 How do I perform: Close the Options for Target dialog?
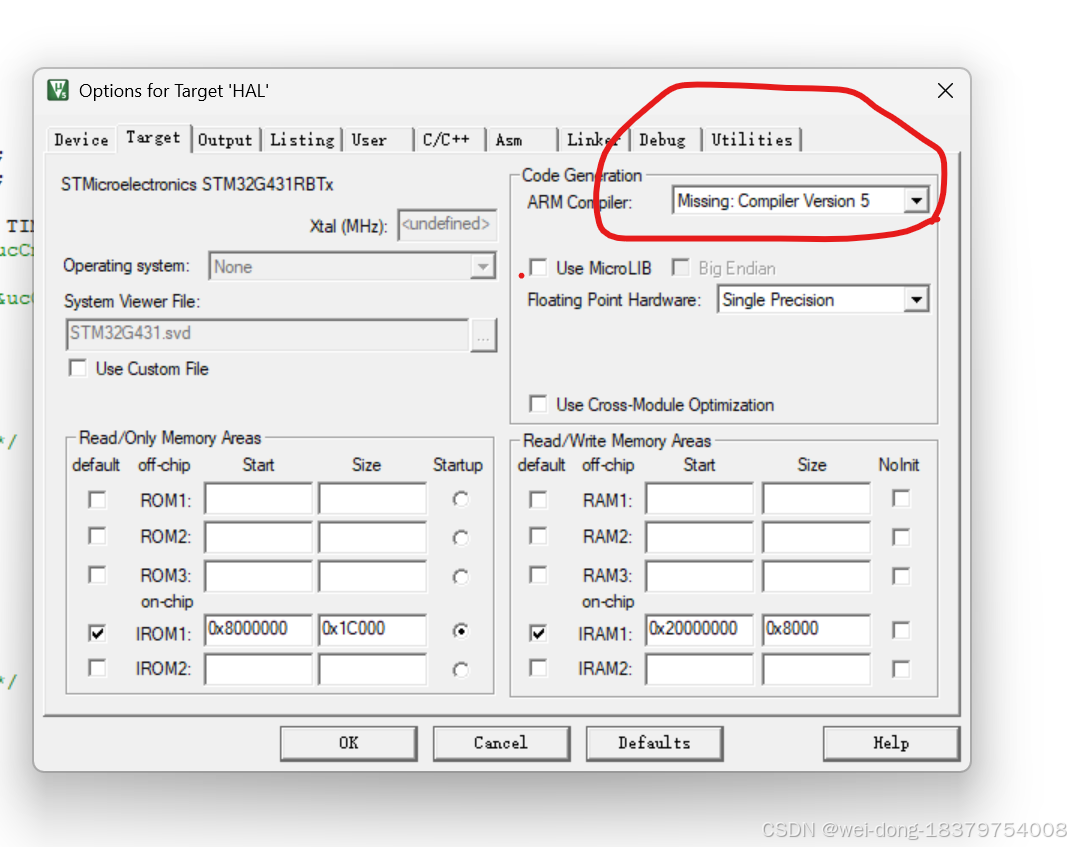point(945,91)
